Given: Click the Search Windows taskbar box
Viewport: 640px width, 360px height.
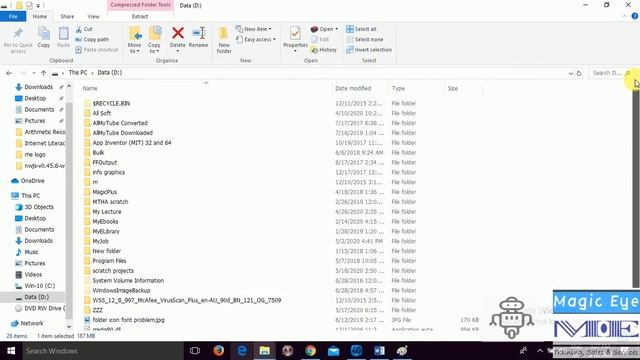Looking at the screenshot, I should (102, 351).
